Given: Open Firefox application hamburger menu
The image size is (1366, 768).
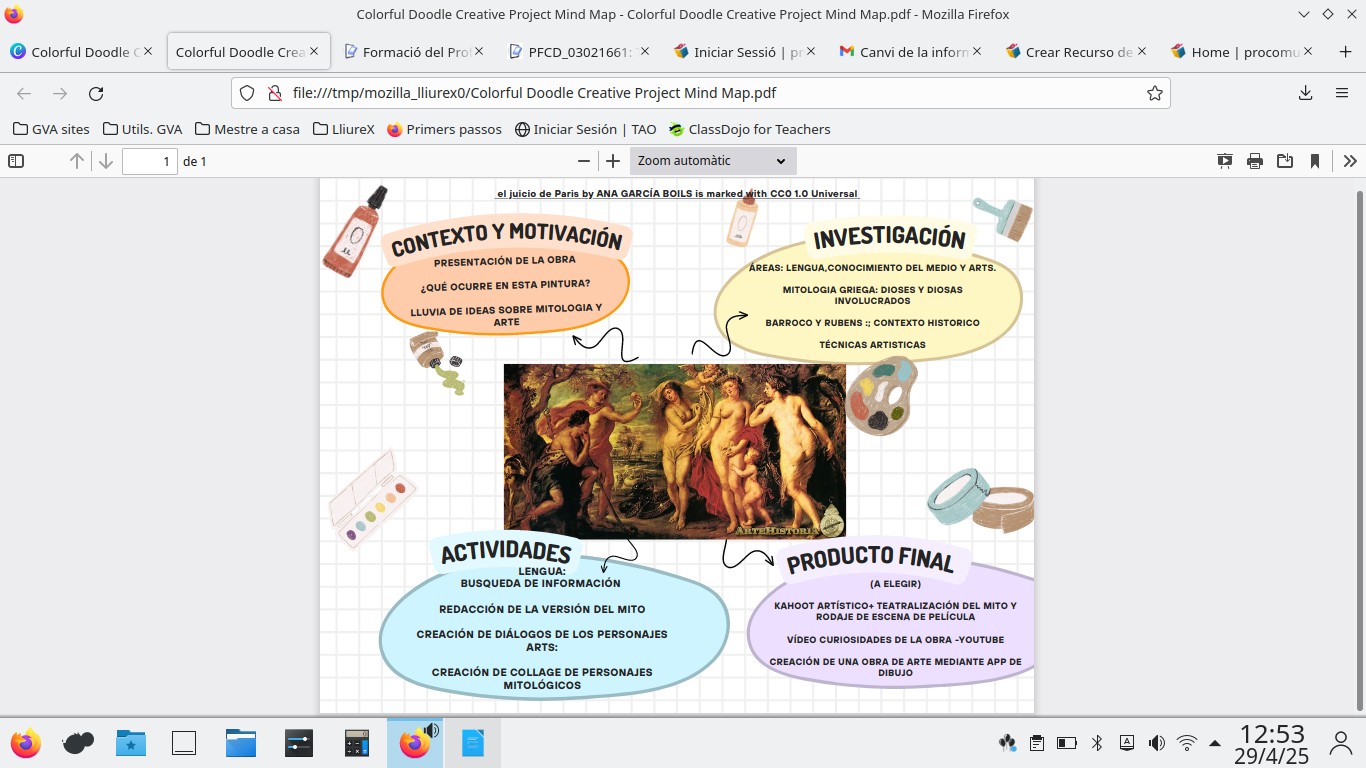Looking at the screenshot, I should pyautogui.click(x=1342, y=93).
